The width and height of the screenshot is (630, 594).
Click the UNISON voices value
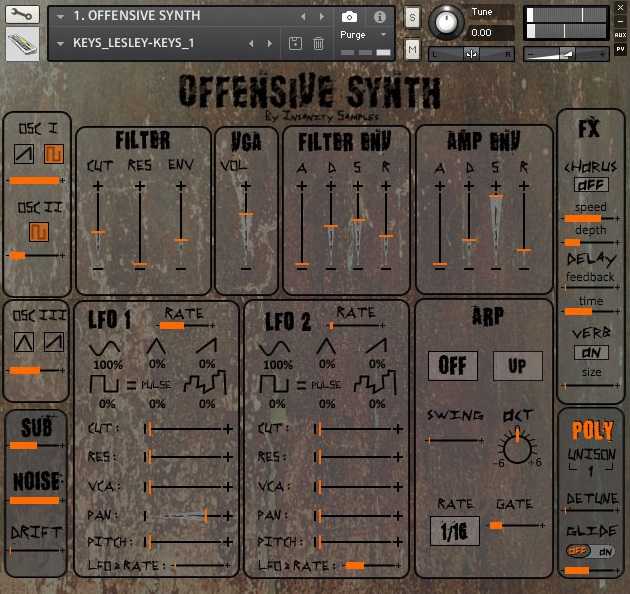(x=591, y=470)
